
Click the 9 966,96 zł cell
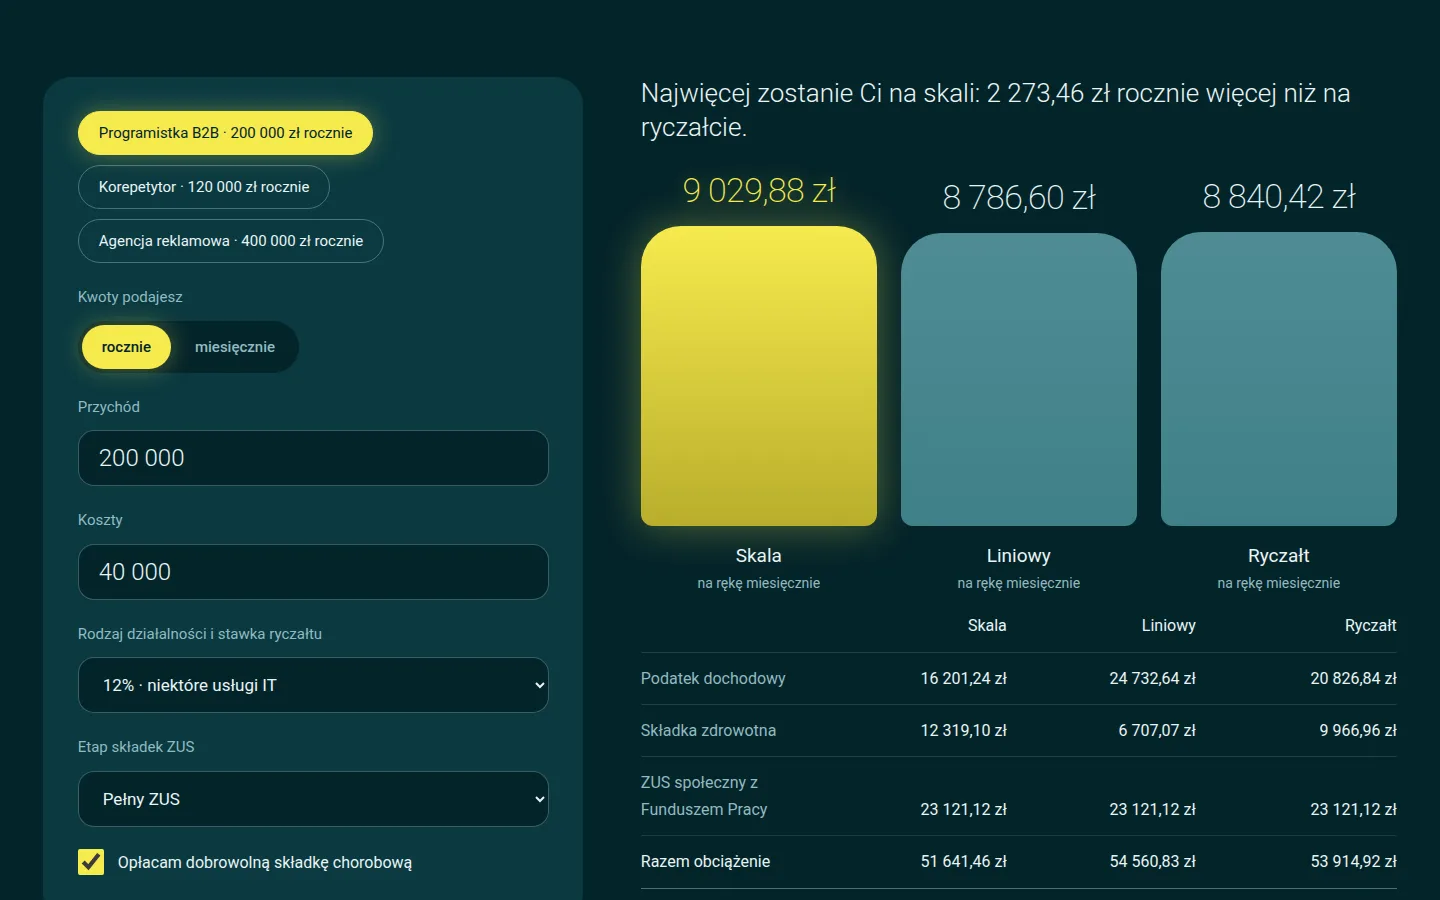tap(1358, 730)
